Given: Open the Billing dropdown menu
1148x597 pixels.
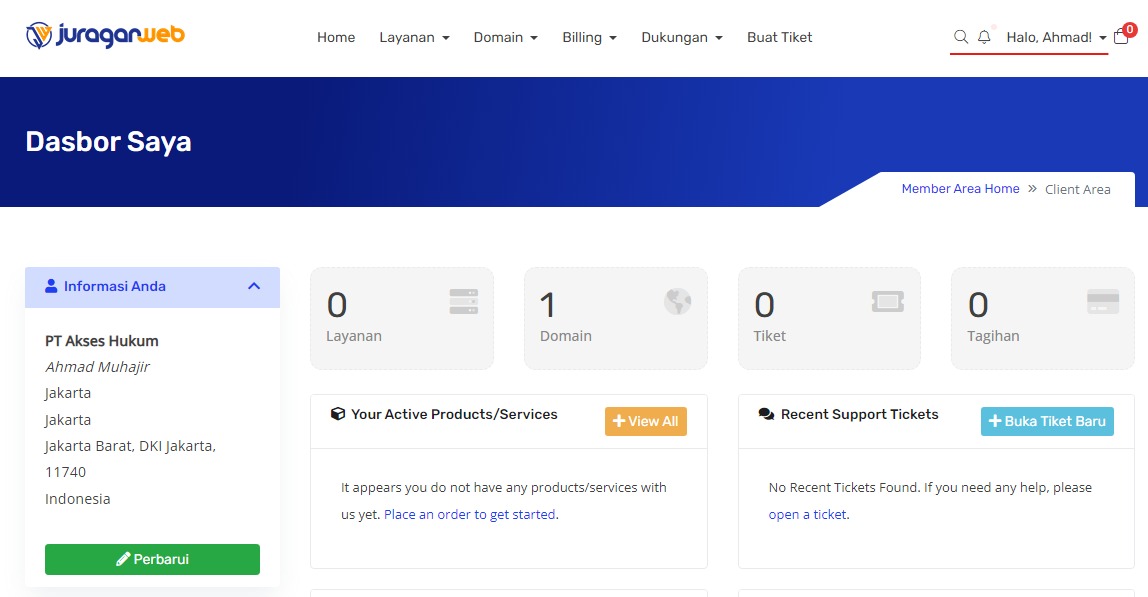Looking at the screenshot, I should coord(589,38).
